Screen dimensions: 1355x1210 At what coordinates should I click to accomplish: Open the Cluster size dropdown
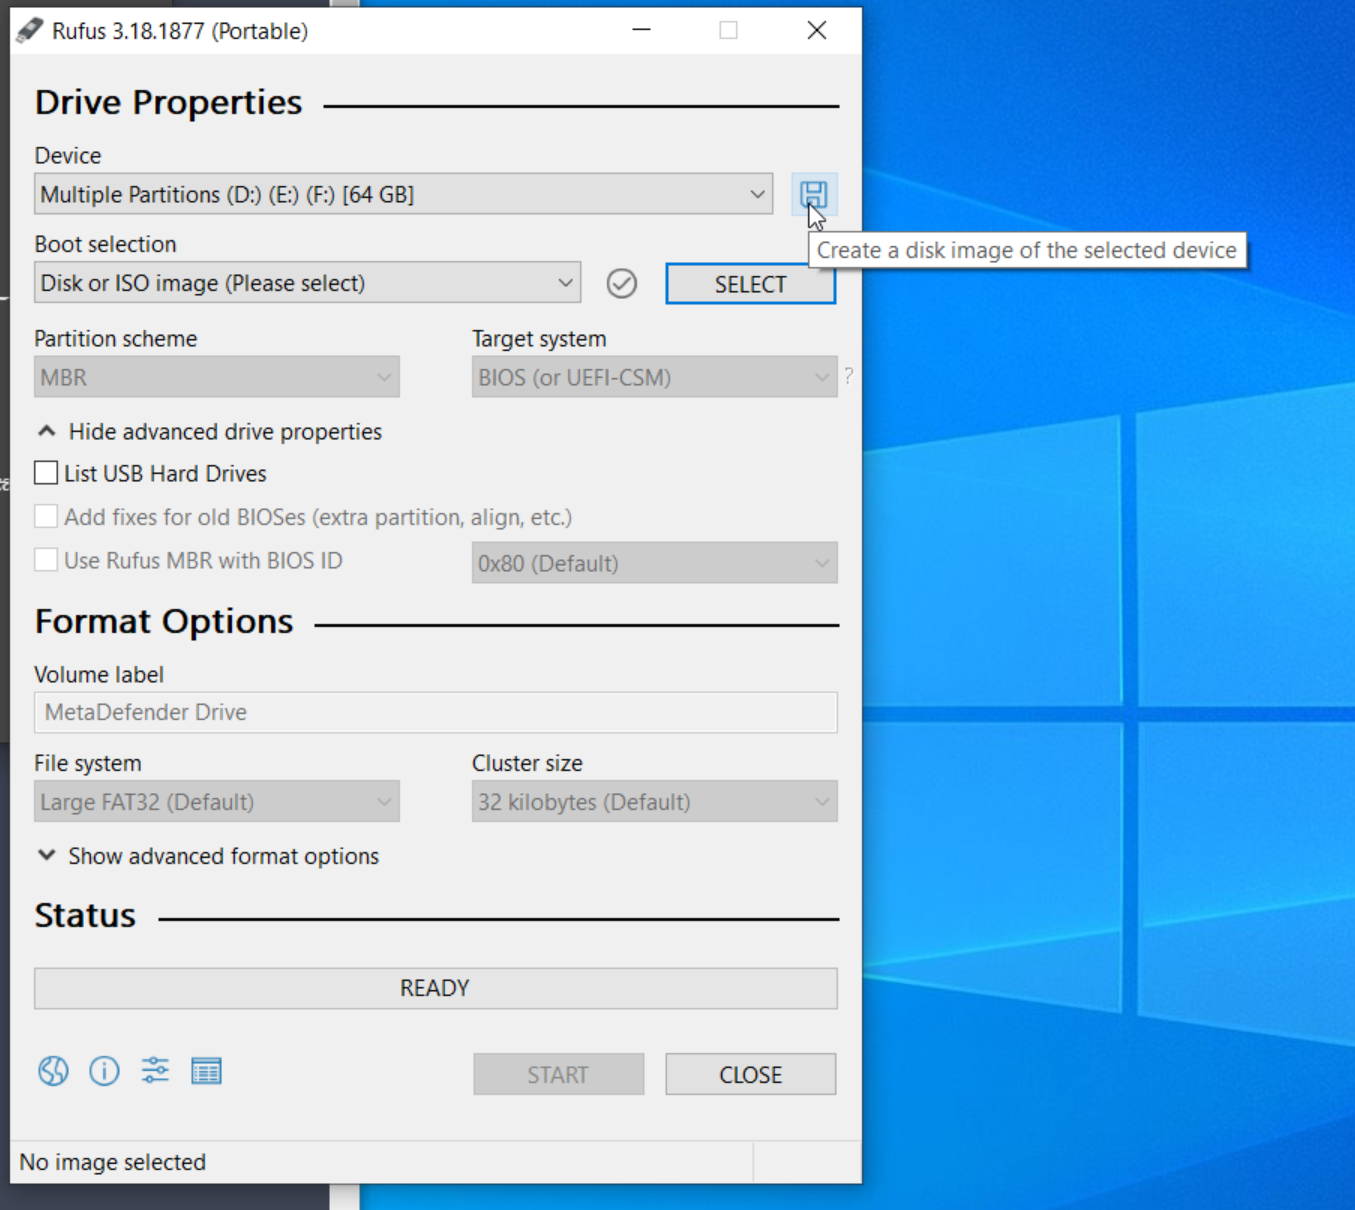pyautogui.click(x=654, y=802)
